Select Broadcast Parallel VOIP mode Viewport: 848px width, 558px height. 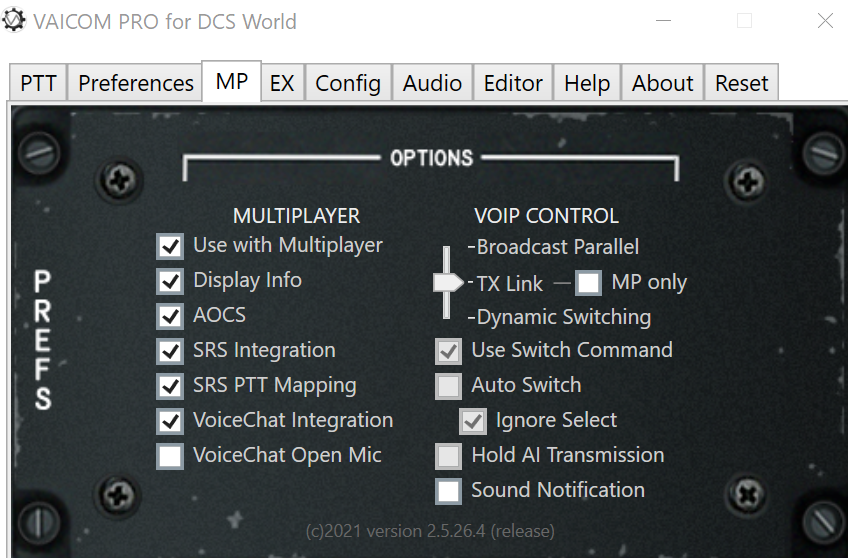[x=558, y=247]
